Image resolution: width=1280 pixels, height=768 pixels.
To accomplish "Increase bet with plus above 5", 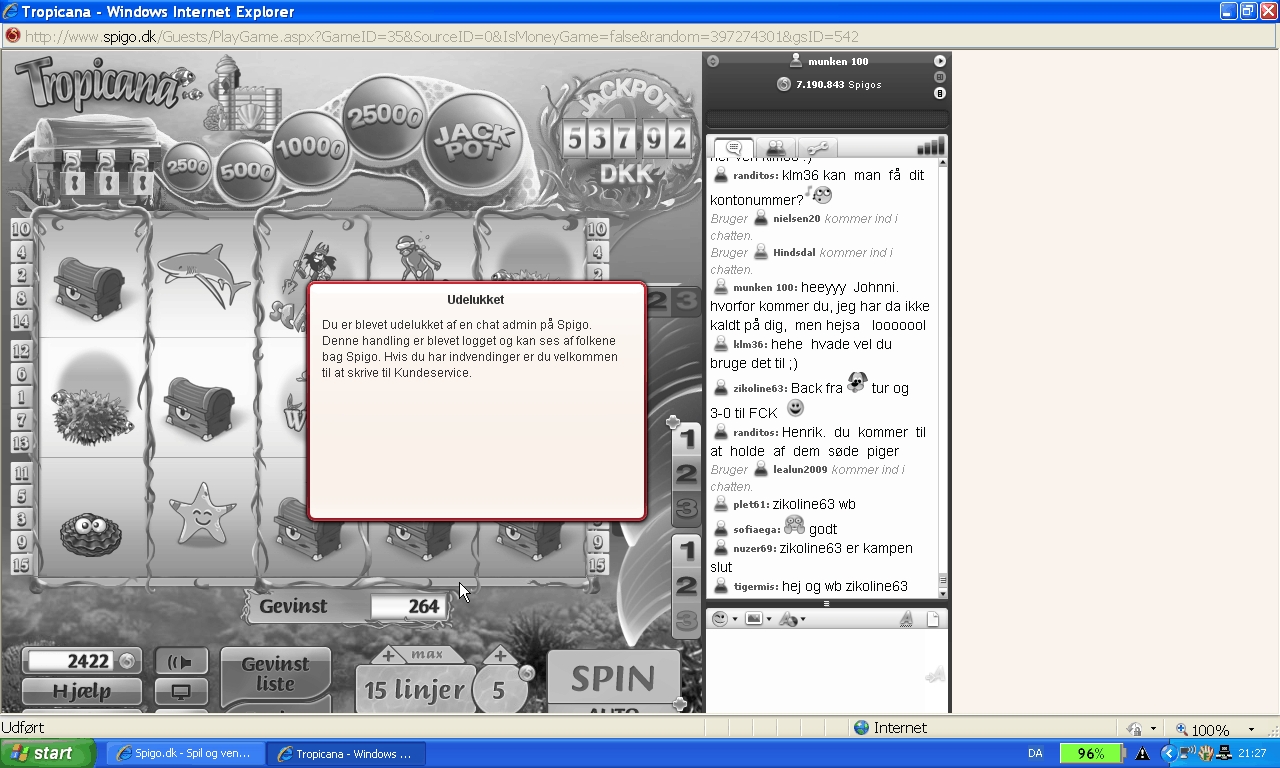I will [x=498, y=656].
